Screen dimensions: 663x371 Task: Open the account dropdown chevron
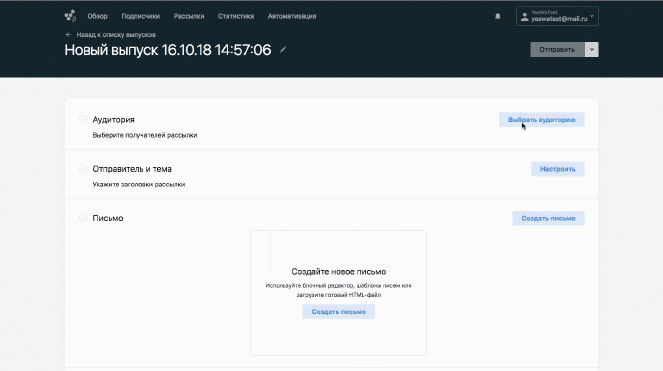[x=592, y=16]
